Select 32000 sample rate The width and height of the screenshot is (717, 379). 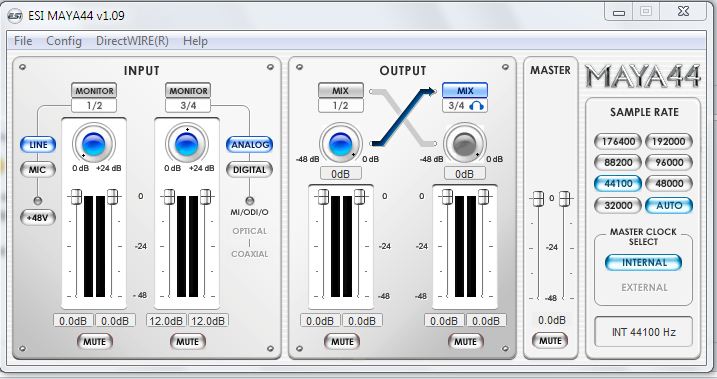pos(618,205)
